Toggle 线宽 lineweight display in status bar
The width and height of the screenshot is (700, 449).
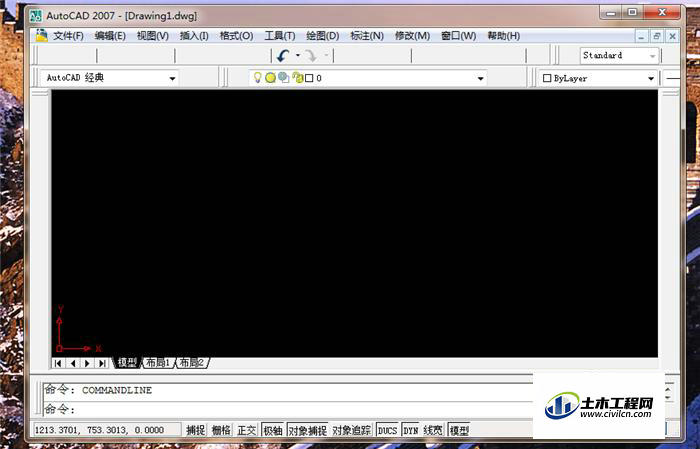433,430
